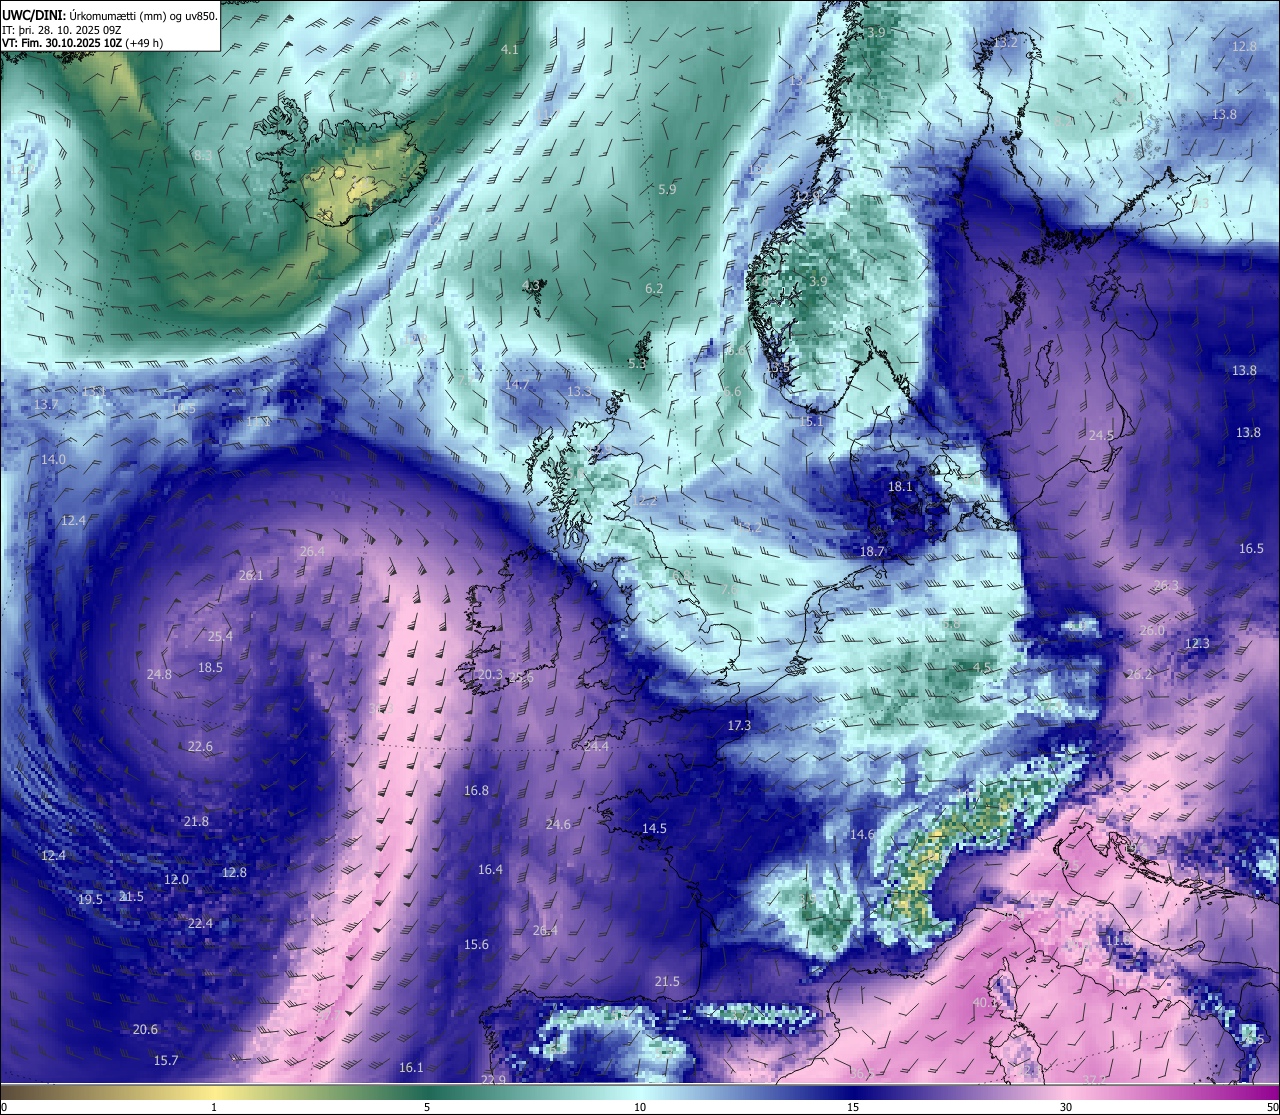1280x1115 pixels.
Task: Click the colorbar tick label "15"
Action: click(853, 1107)
